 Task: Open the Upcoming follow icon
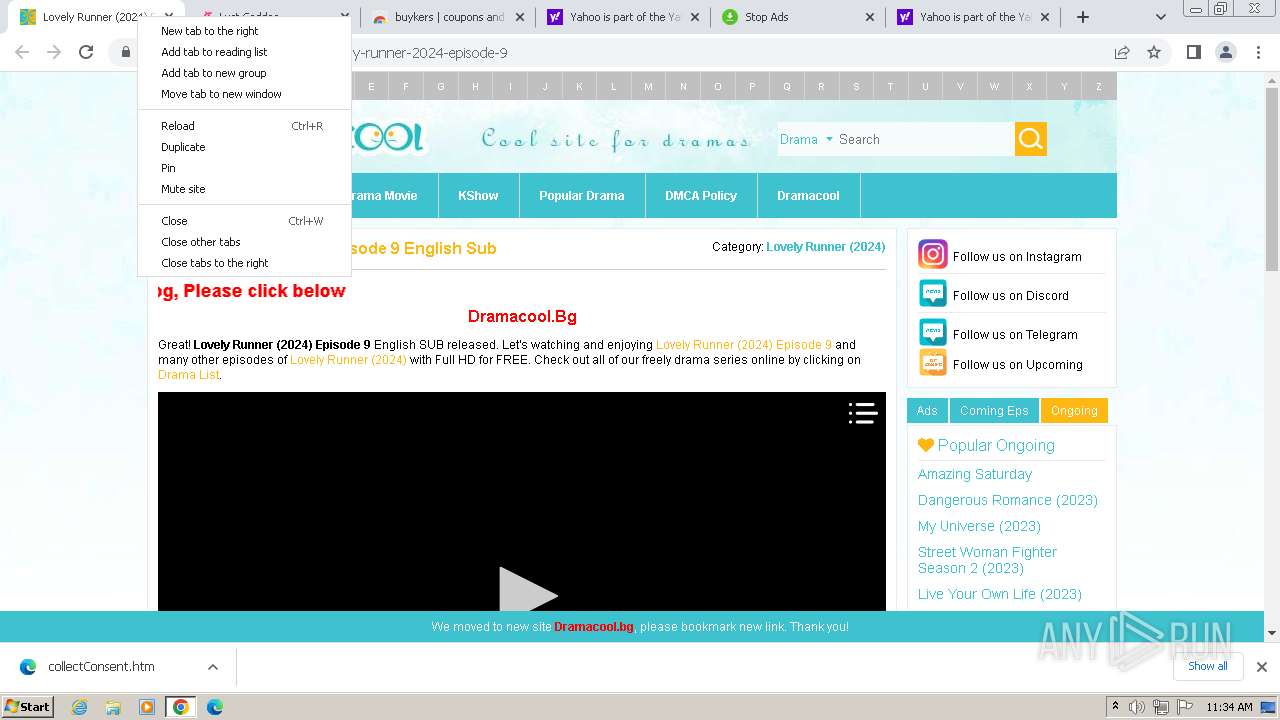pos(932,363)
